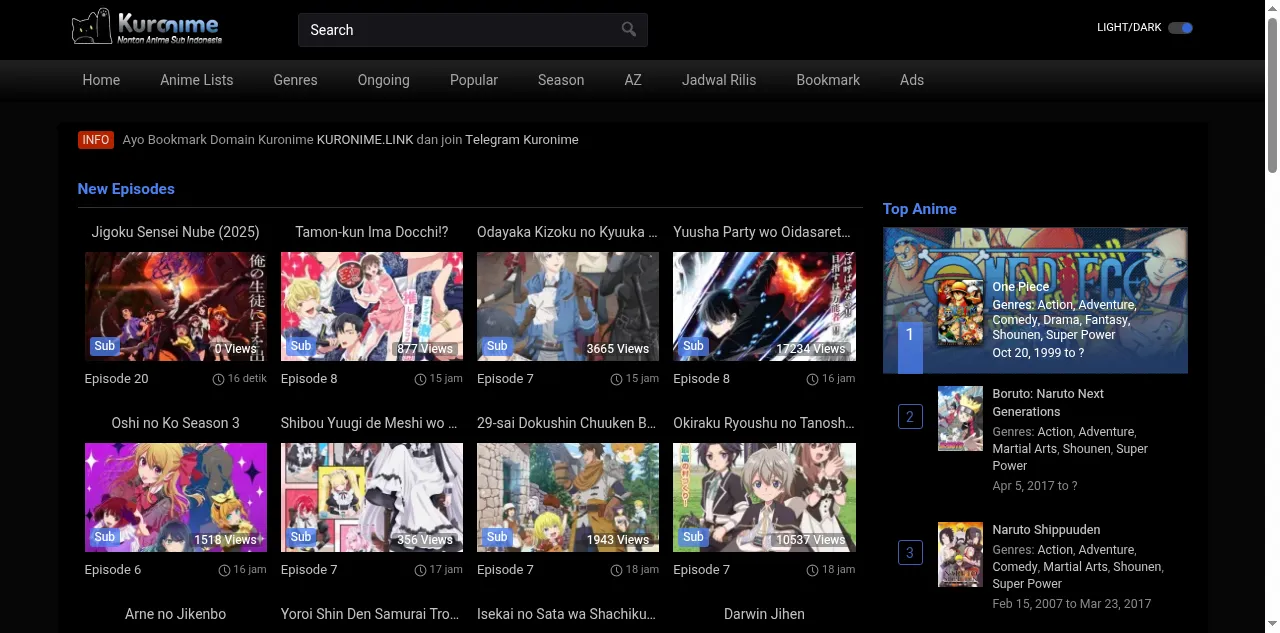Click Martial Arts genre under Boruto

point(1024,449)
